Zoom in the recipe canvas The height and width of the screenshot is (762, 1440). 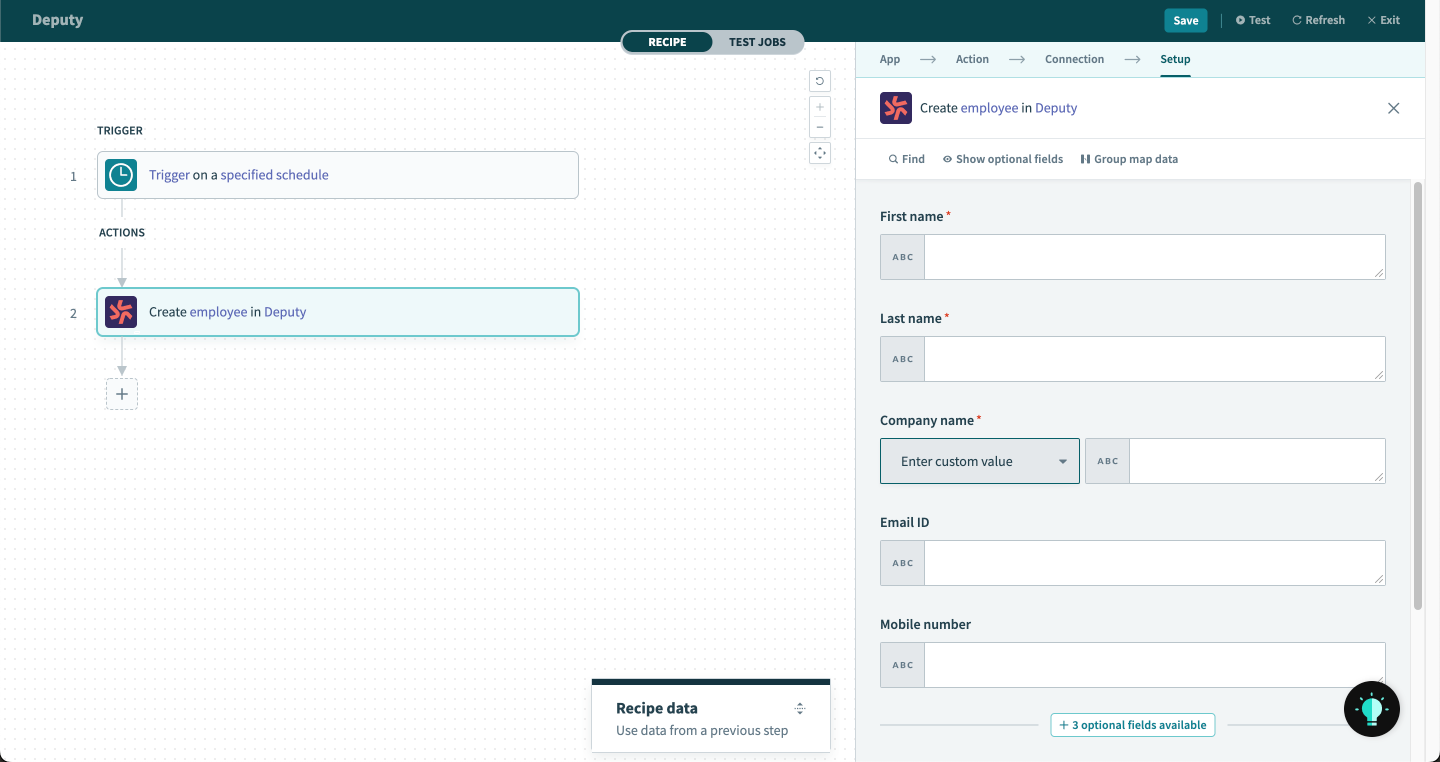(820, 107)
